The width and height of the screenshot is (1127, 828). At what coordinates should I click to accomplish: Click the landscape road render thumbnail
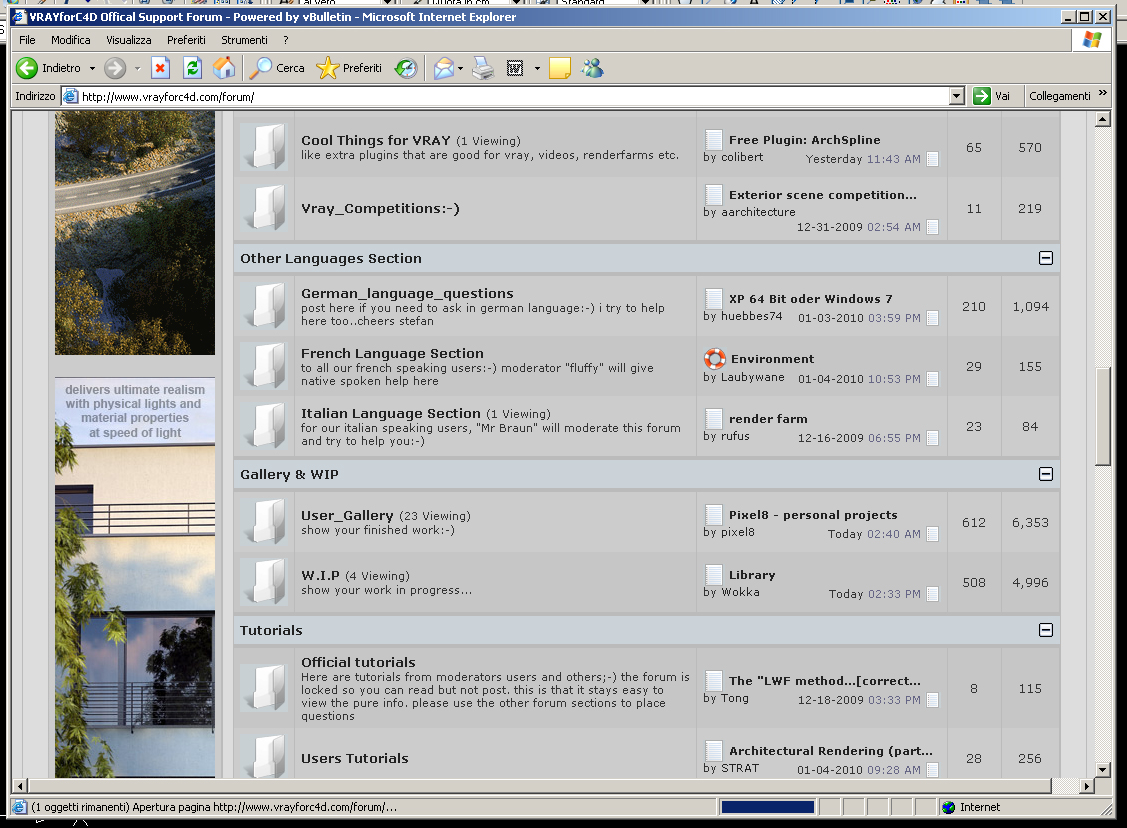pyautogui.click(x=134, y=233)
